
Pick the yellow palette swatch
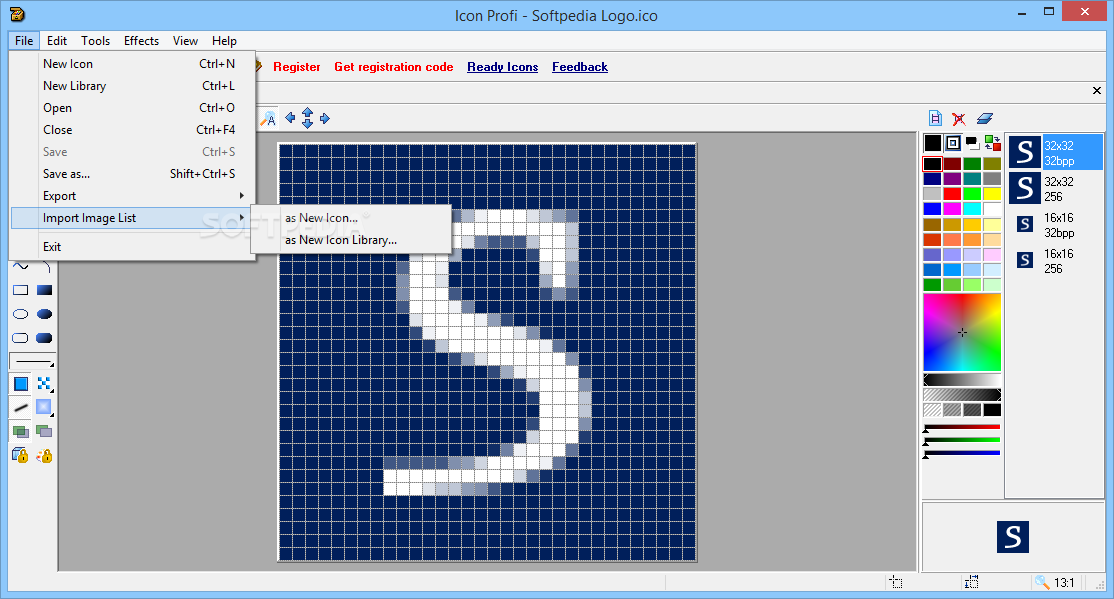pyautogui.click(x=992, y=194)
